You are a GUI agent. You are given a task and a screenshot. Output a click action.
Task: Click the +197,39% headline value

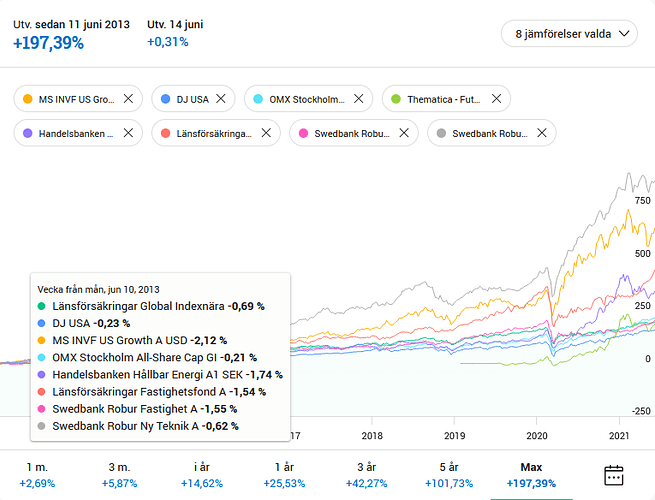[x=48, y=43]
